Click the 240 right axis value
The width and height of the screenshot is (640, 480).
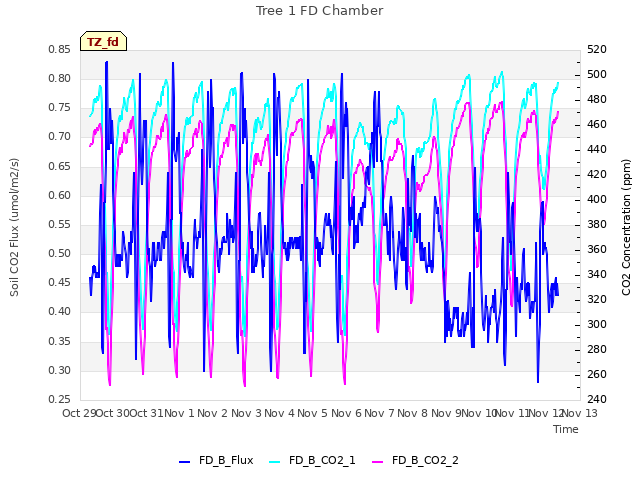click(597, 399)
